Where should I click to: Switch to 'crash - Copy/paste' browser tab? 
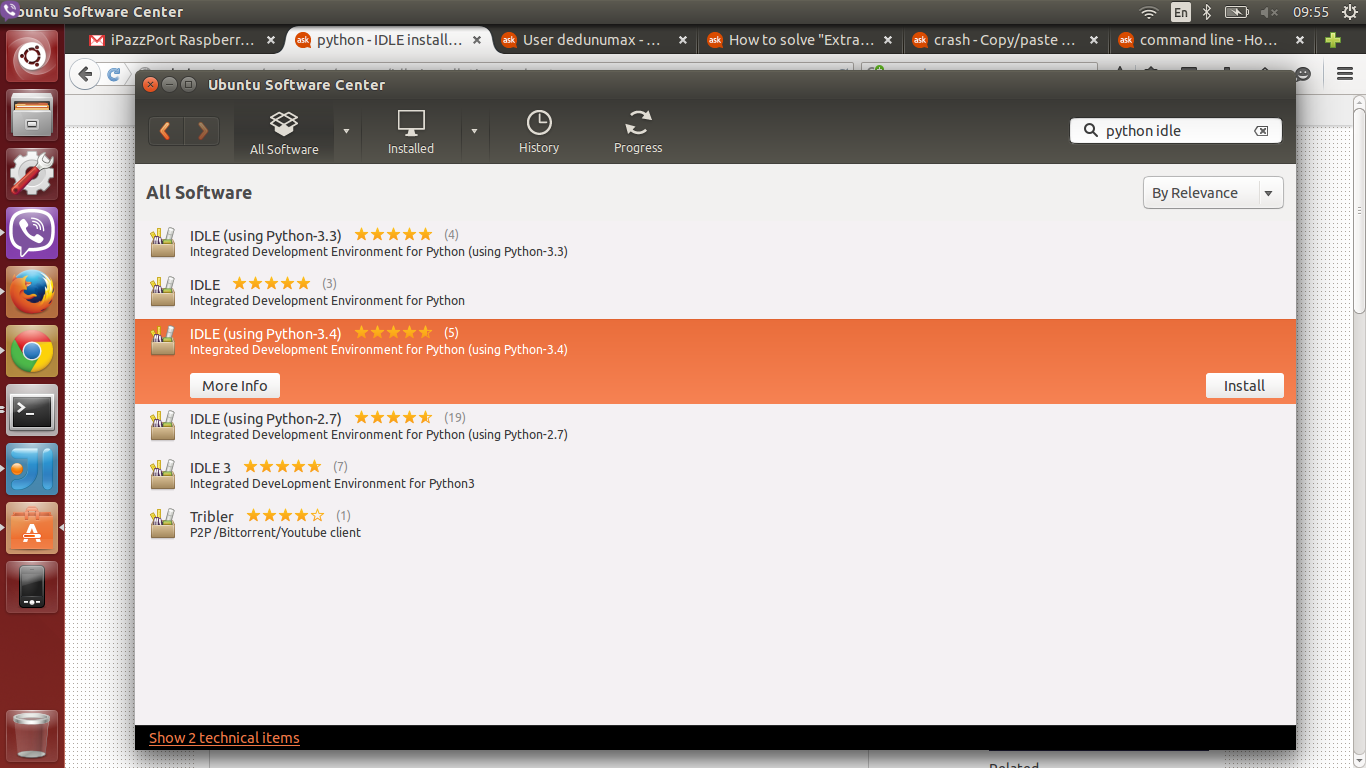click(1005, 41)
